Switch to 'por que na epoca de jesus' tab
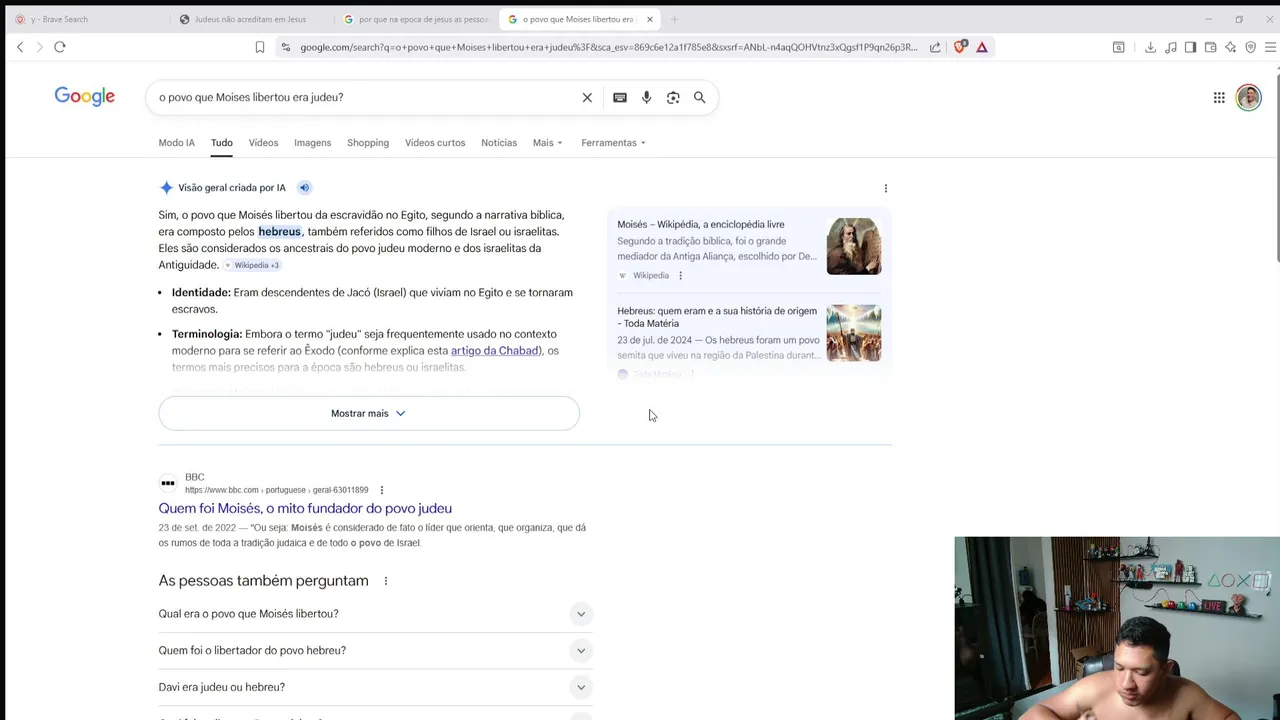 click(x=415, y=19)
